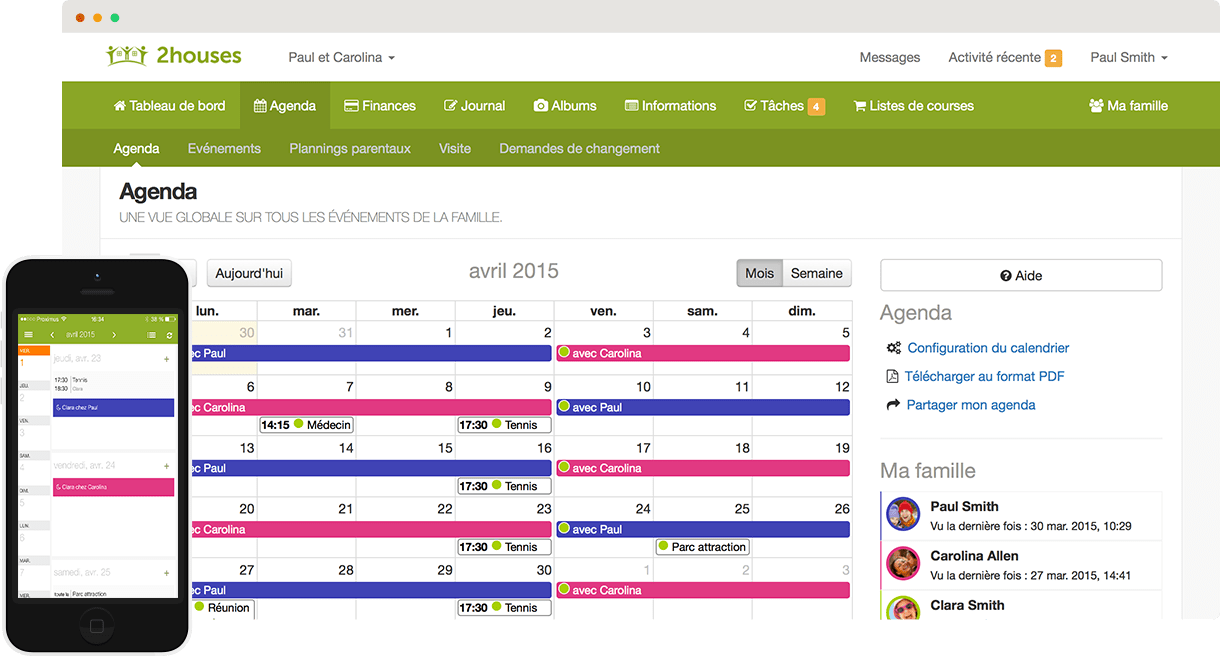Open the Tableau de bord home icon
This screenshot has height=656, width=1220.
click(120, 106)
